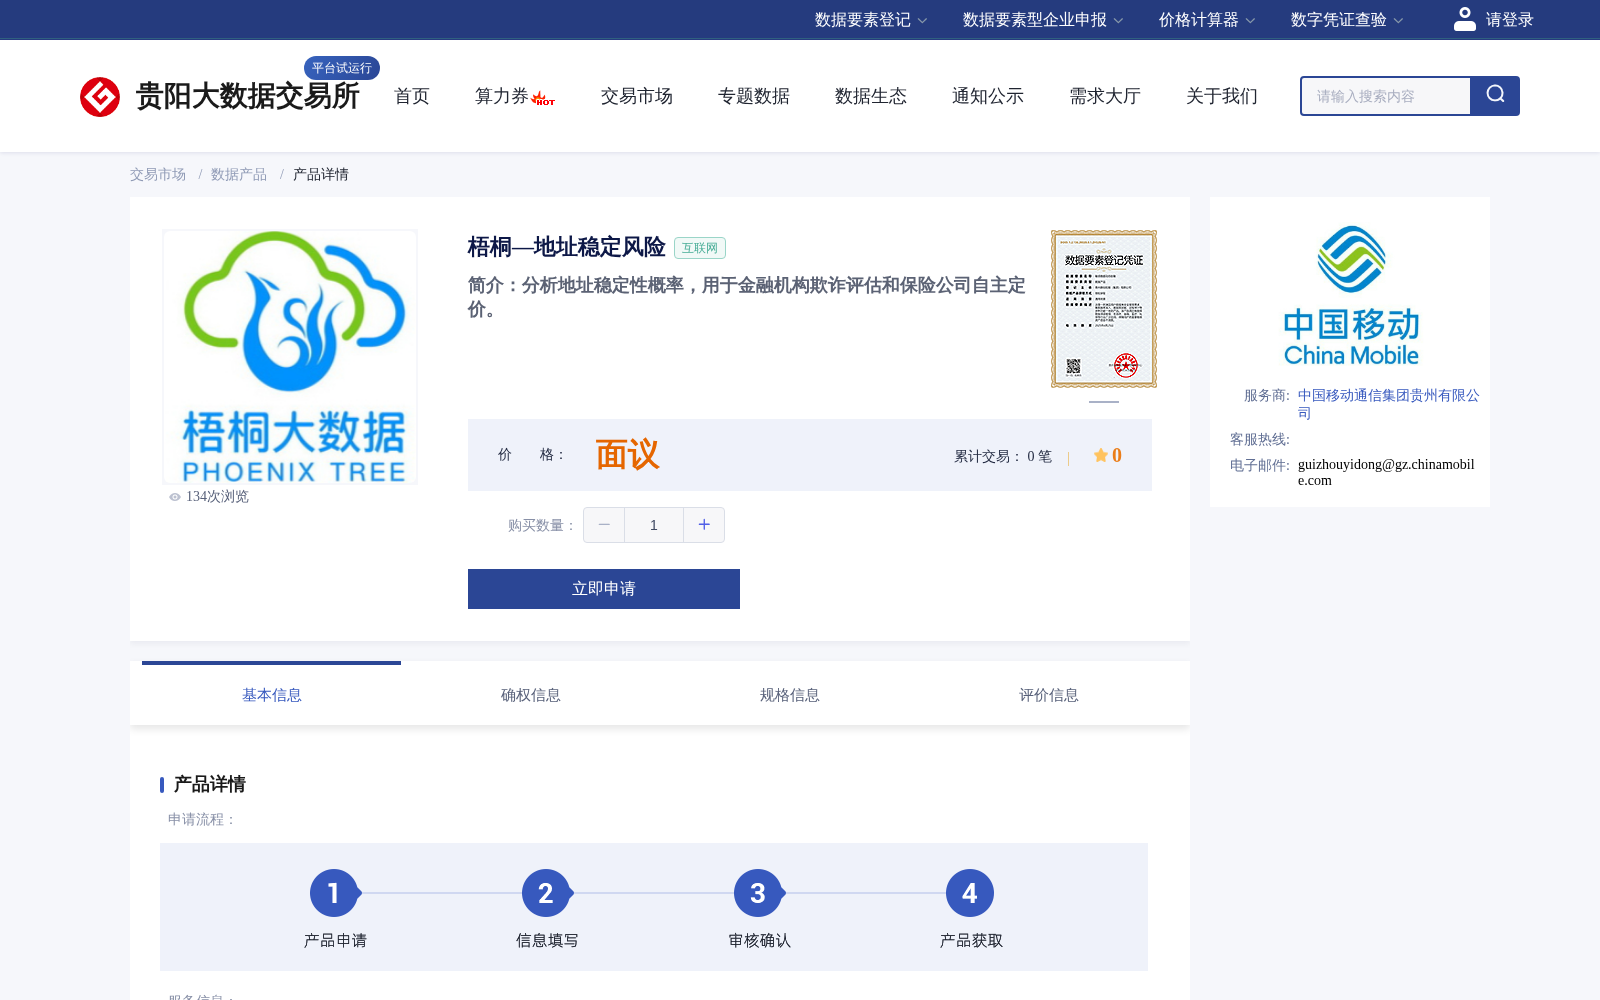Switch to the 确权信息 tab
The width and height of the screenshot is (1600, 1000).
pyautogui.click(x=530, y=694)
